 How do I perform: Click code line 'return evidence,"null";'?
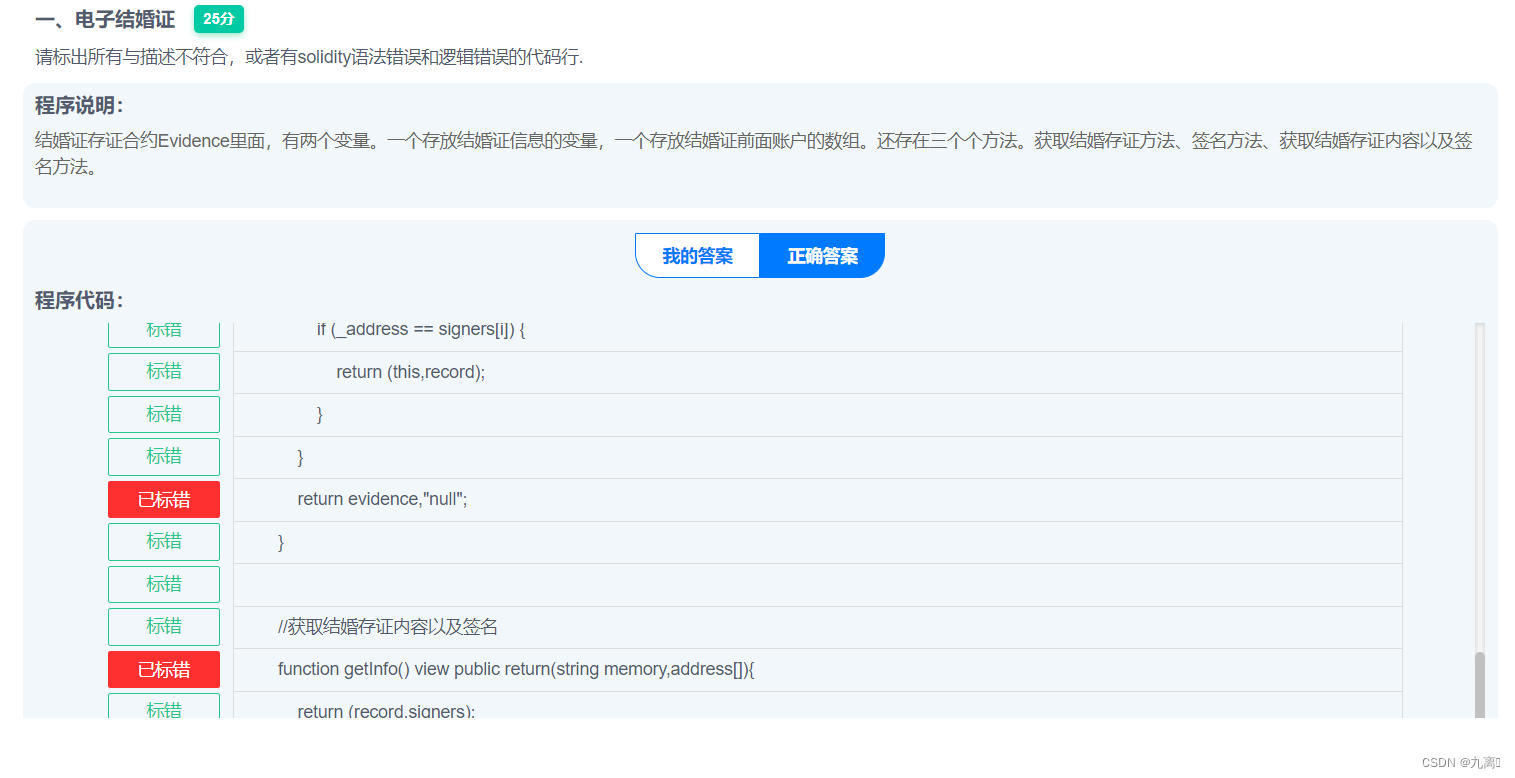click(818, 499)
